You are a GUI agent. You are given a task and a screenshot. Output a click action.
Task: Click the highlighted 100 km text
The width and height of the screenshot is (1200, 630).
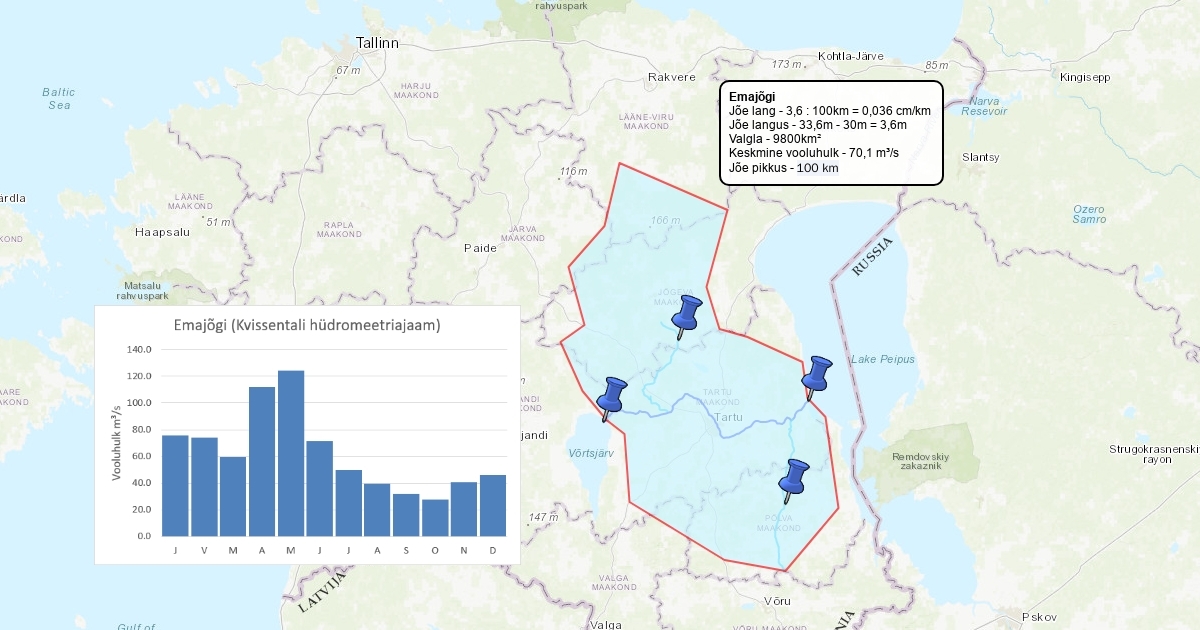(817, 168)
